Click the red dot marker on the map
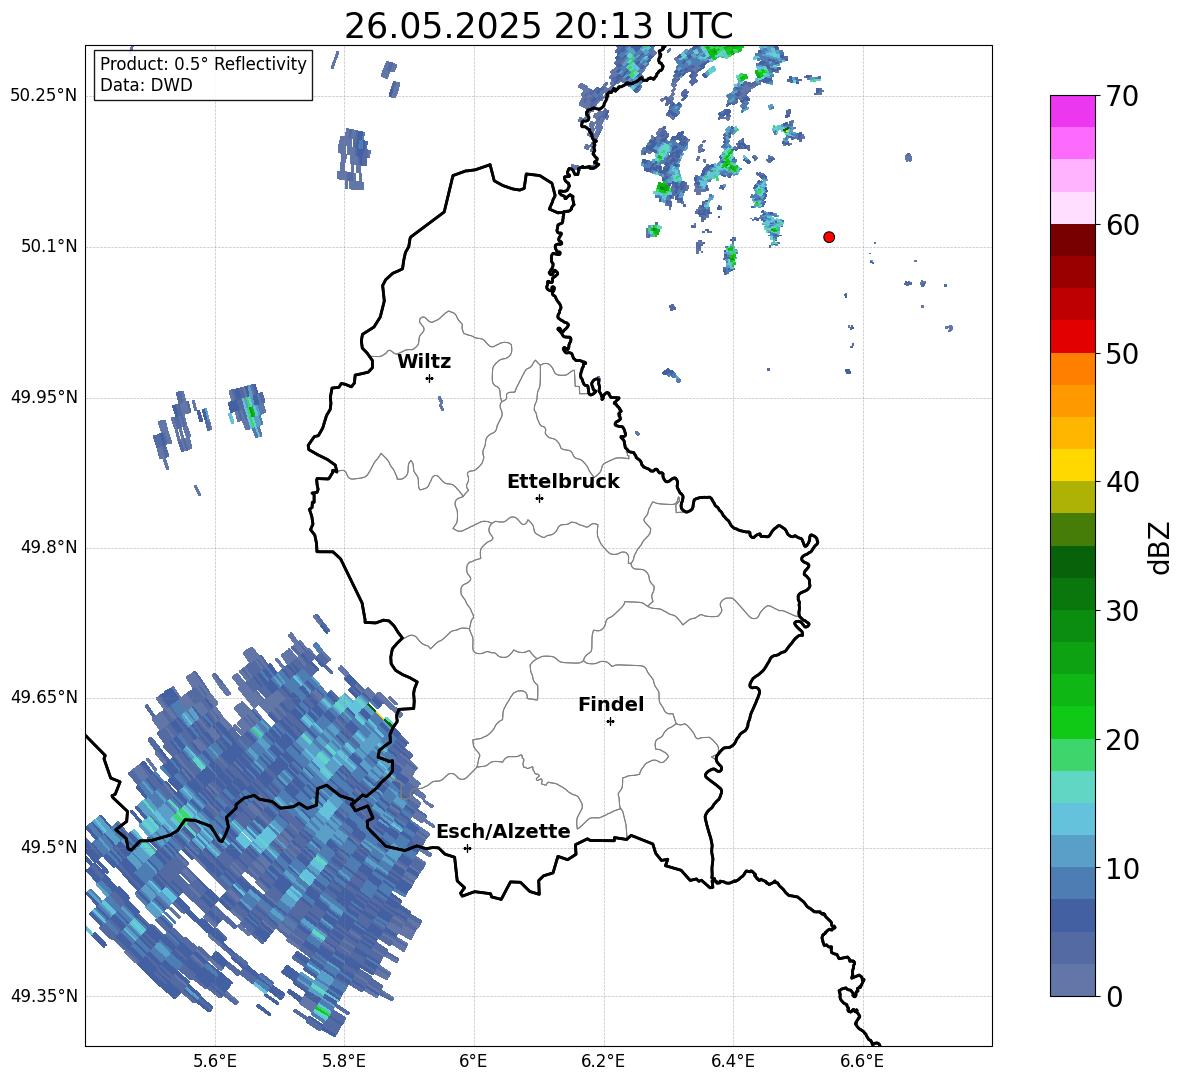 coord(829,237)
